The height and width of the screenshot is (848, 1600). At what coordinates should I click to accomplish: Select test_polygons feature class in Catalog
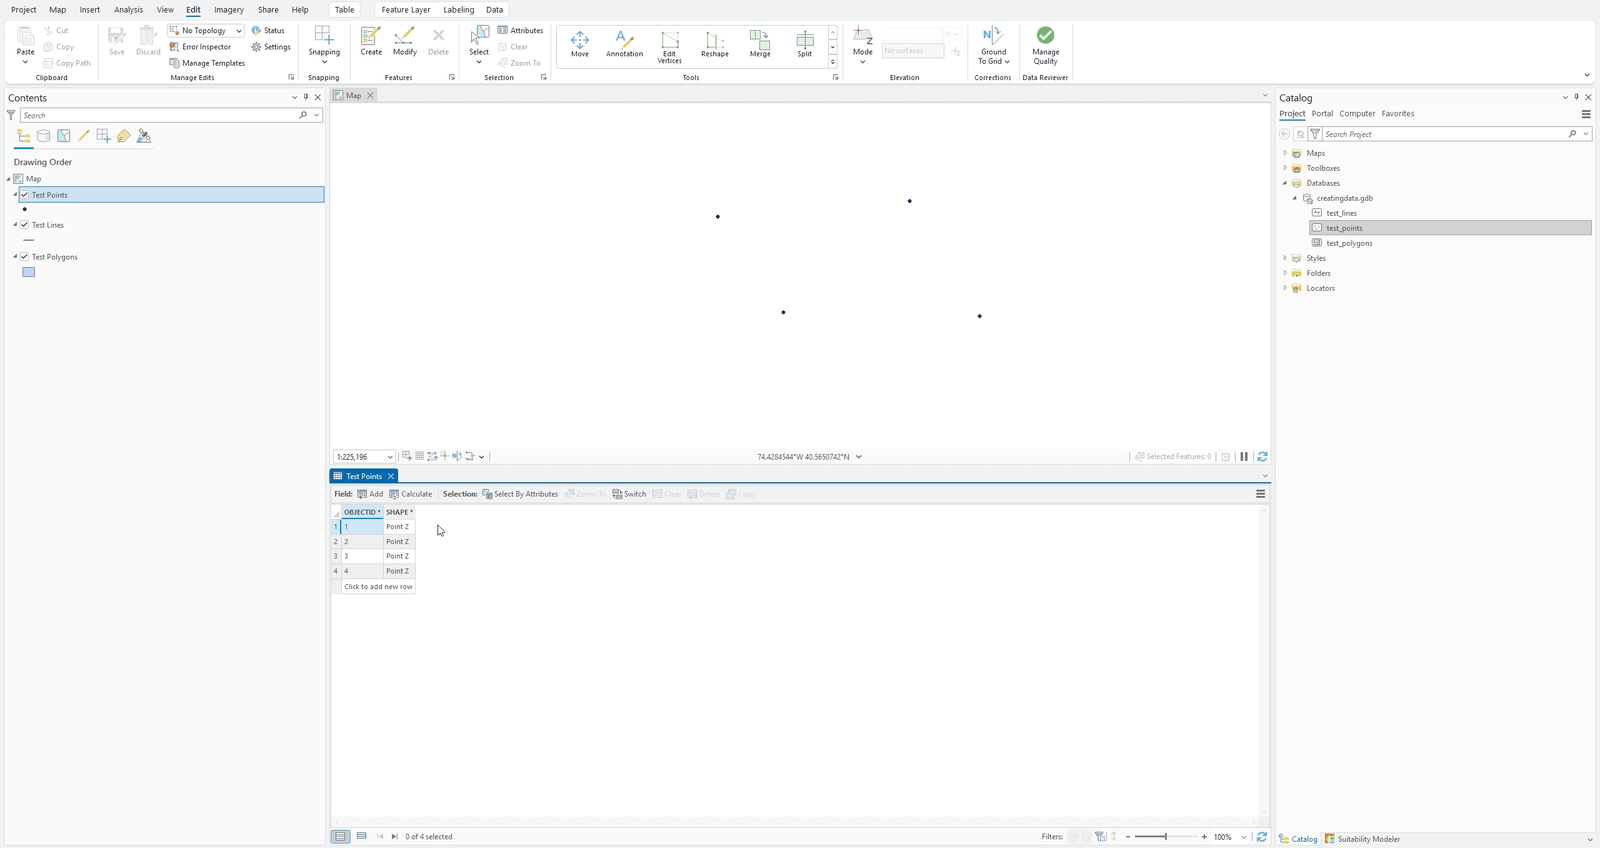click(1349, 243)
